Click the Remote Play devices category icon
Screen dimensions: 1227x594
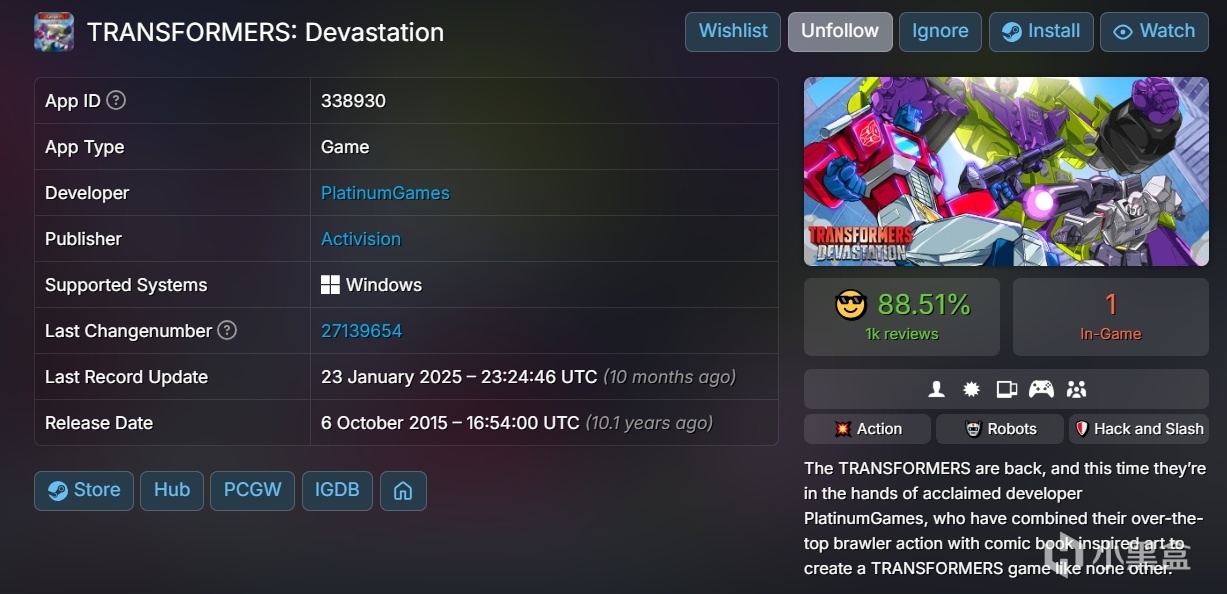1007,390
